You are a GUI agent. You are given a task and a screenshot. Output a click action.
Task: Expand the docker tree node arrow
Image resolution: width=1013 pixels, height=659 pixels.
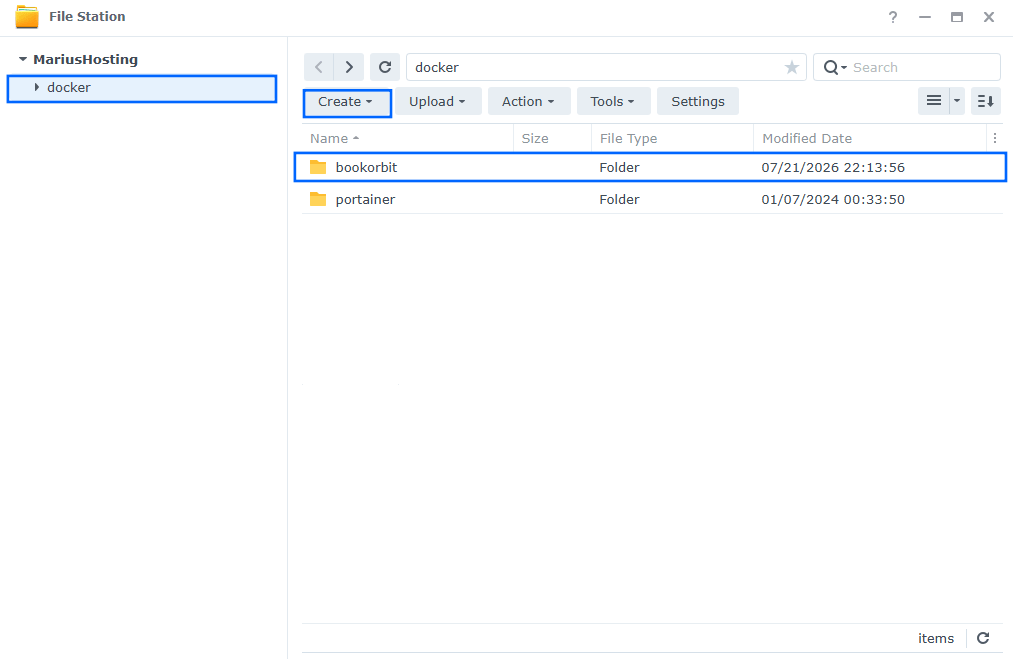point(37,87)
